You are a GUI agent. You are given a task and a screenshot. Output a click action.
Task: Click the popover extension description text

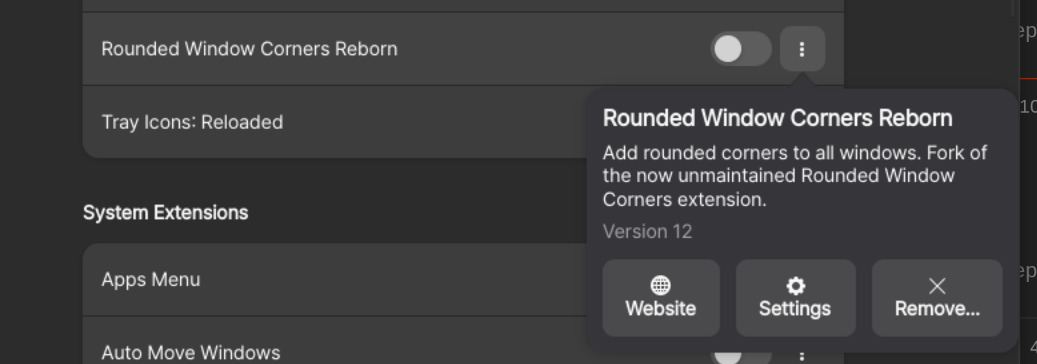pyautogui.click(x=794, y=176)
